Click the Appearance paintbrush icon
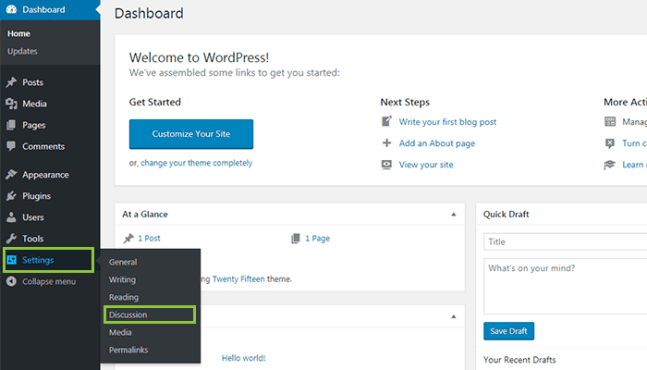The height and width of the screenshot is (370, 647). coord(11,174)
